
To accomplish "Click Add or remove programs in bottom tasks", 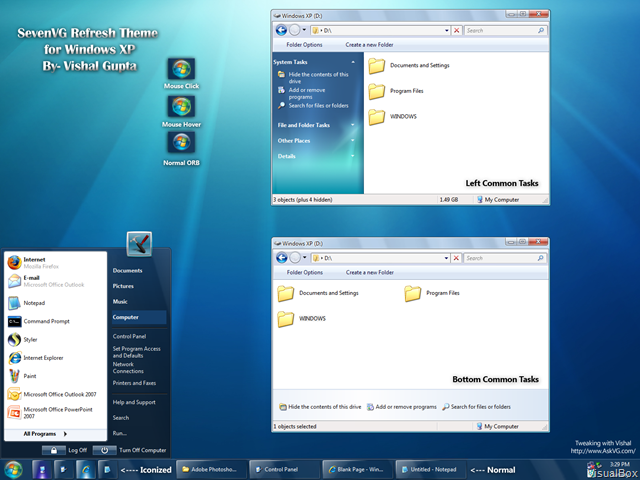I will click(x=402, y=407).
